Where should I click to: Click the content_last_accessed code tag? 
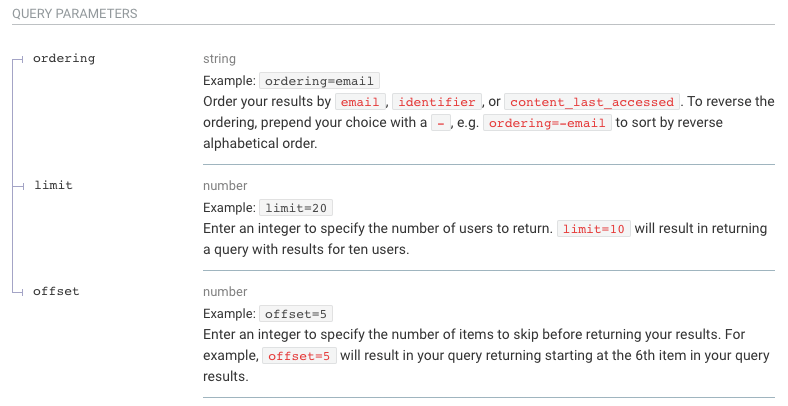(592, 102)
